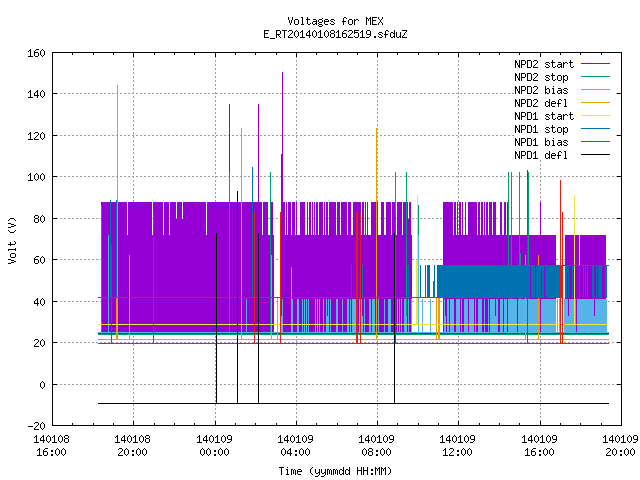Click the Time (yymmdd HH:MM) x-axis label

(335, 471)
